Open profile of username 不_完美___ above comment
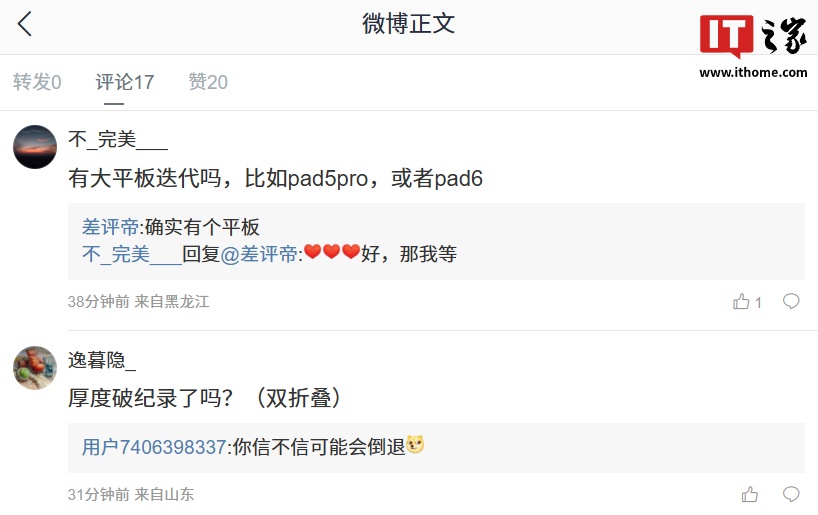The height and width of the screenshot is (515, 818). tap(118, 139)
